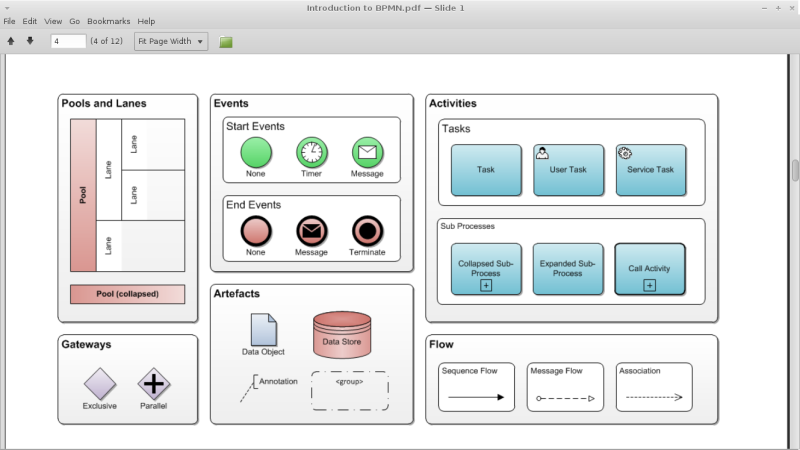Click the Parallel gateway plus diamond
Viewport: 800px width, 450px height.
[153, 384]
